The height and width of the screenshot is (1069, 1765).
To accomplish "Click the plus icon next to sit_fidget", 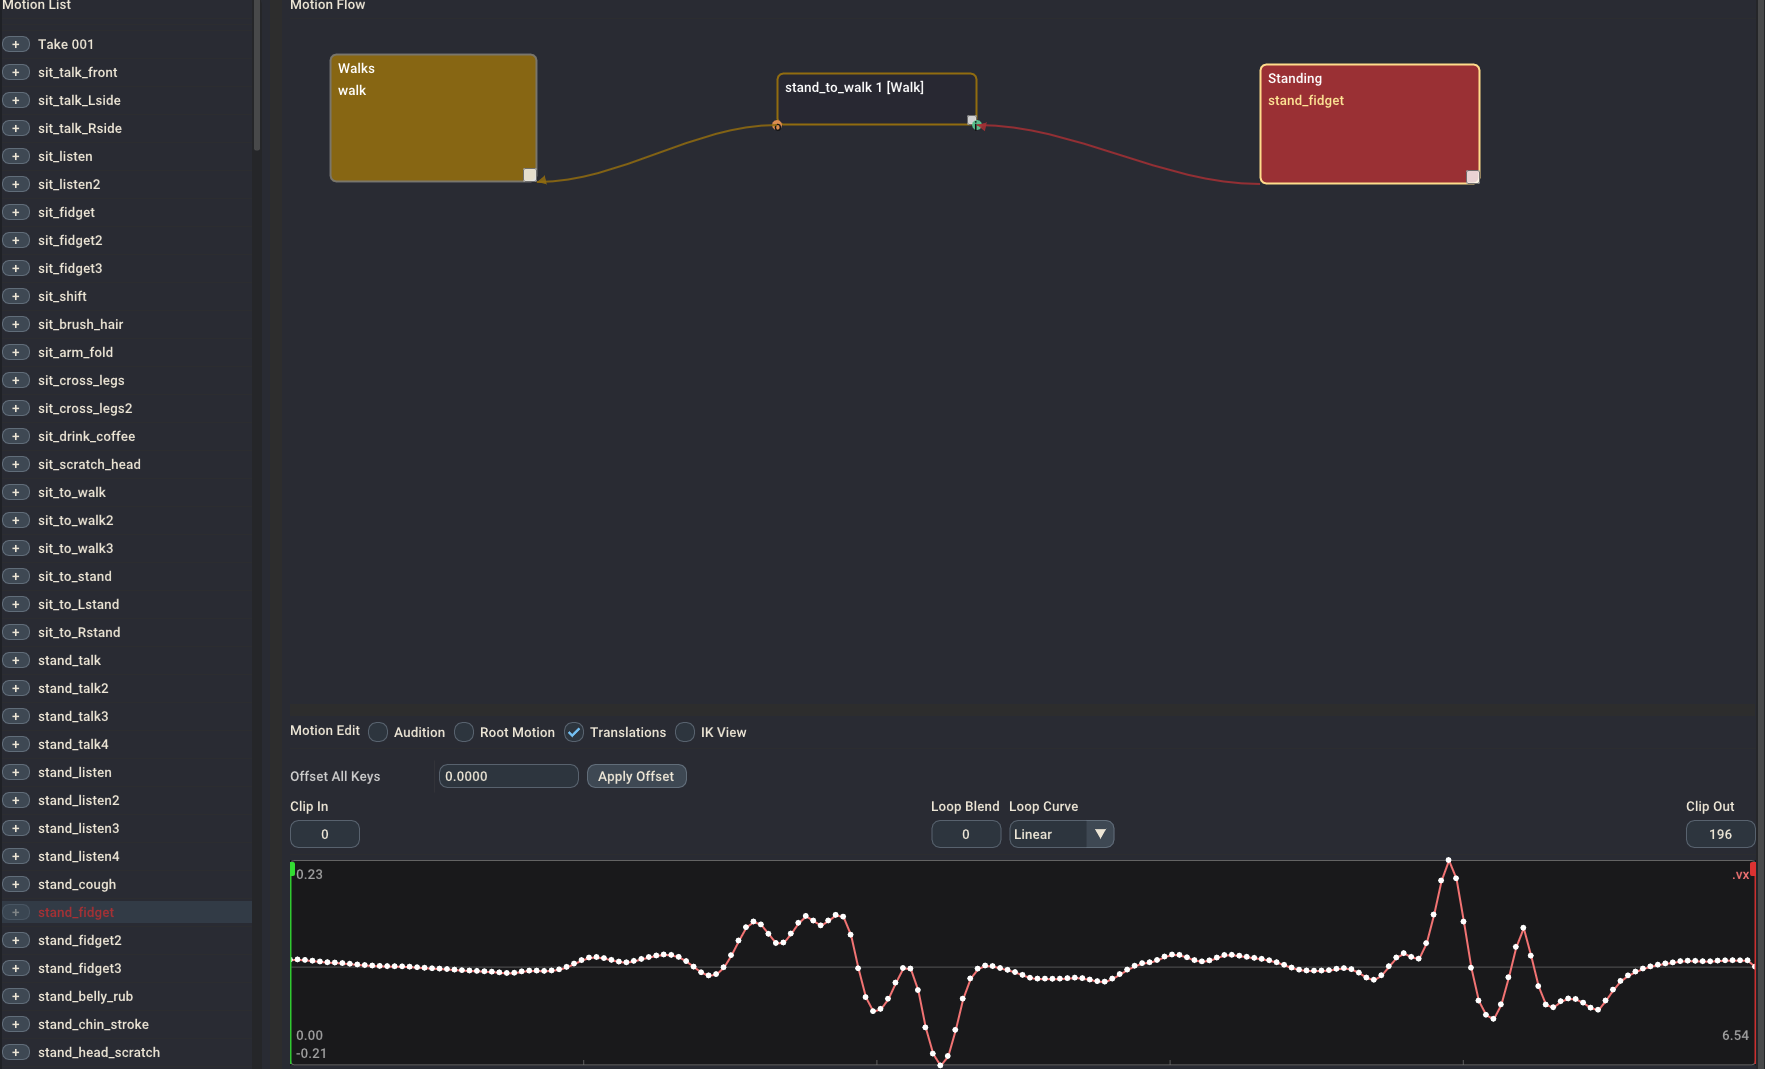I will pyautogui.click(x=15, y=212).
